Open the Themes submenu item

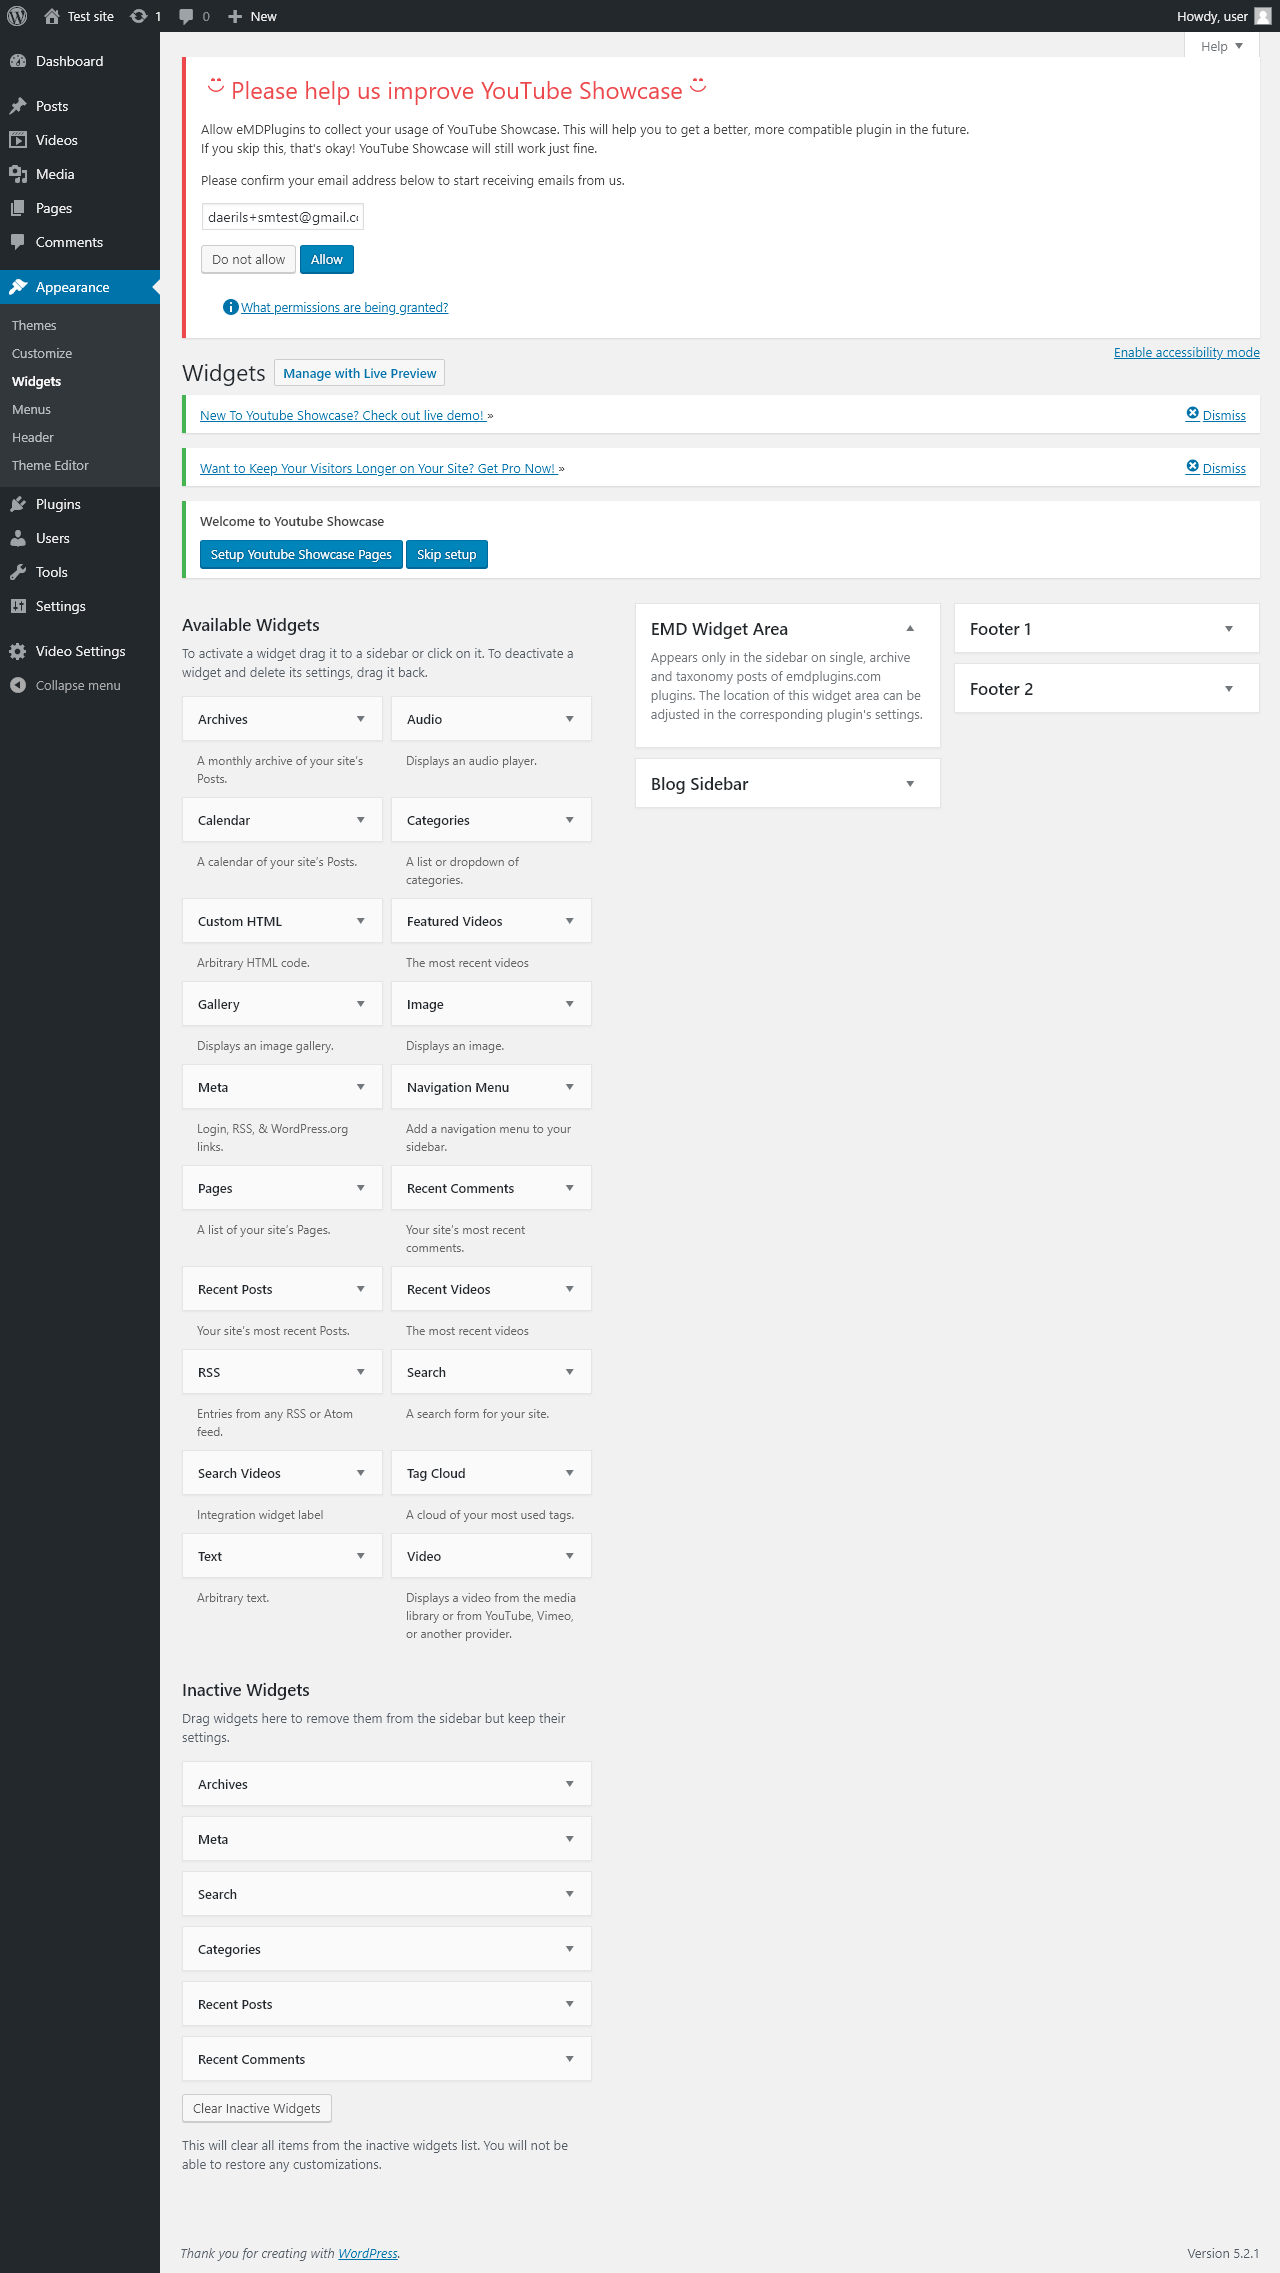click(x=34, y=325)
